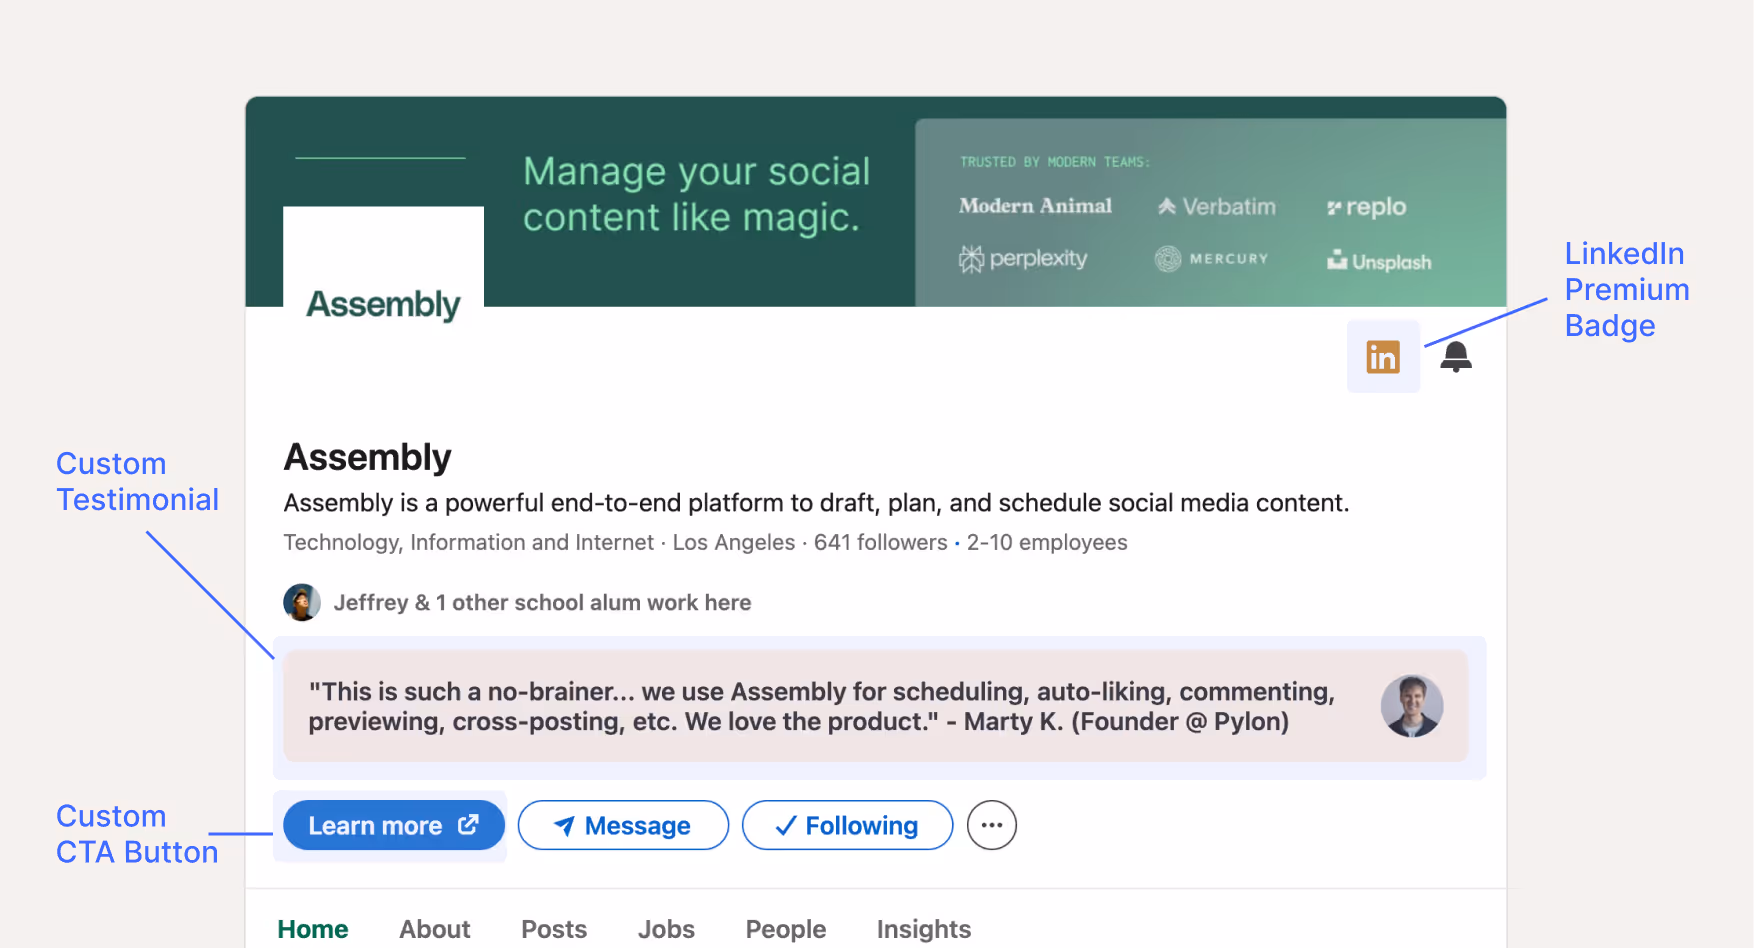Image resolution: width=1754 pixels, height=948 pixels.
Task: Open the Posts tab
Action: (x=554, y=929)
